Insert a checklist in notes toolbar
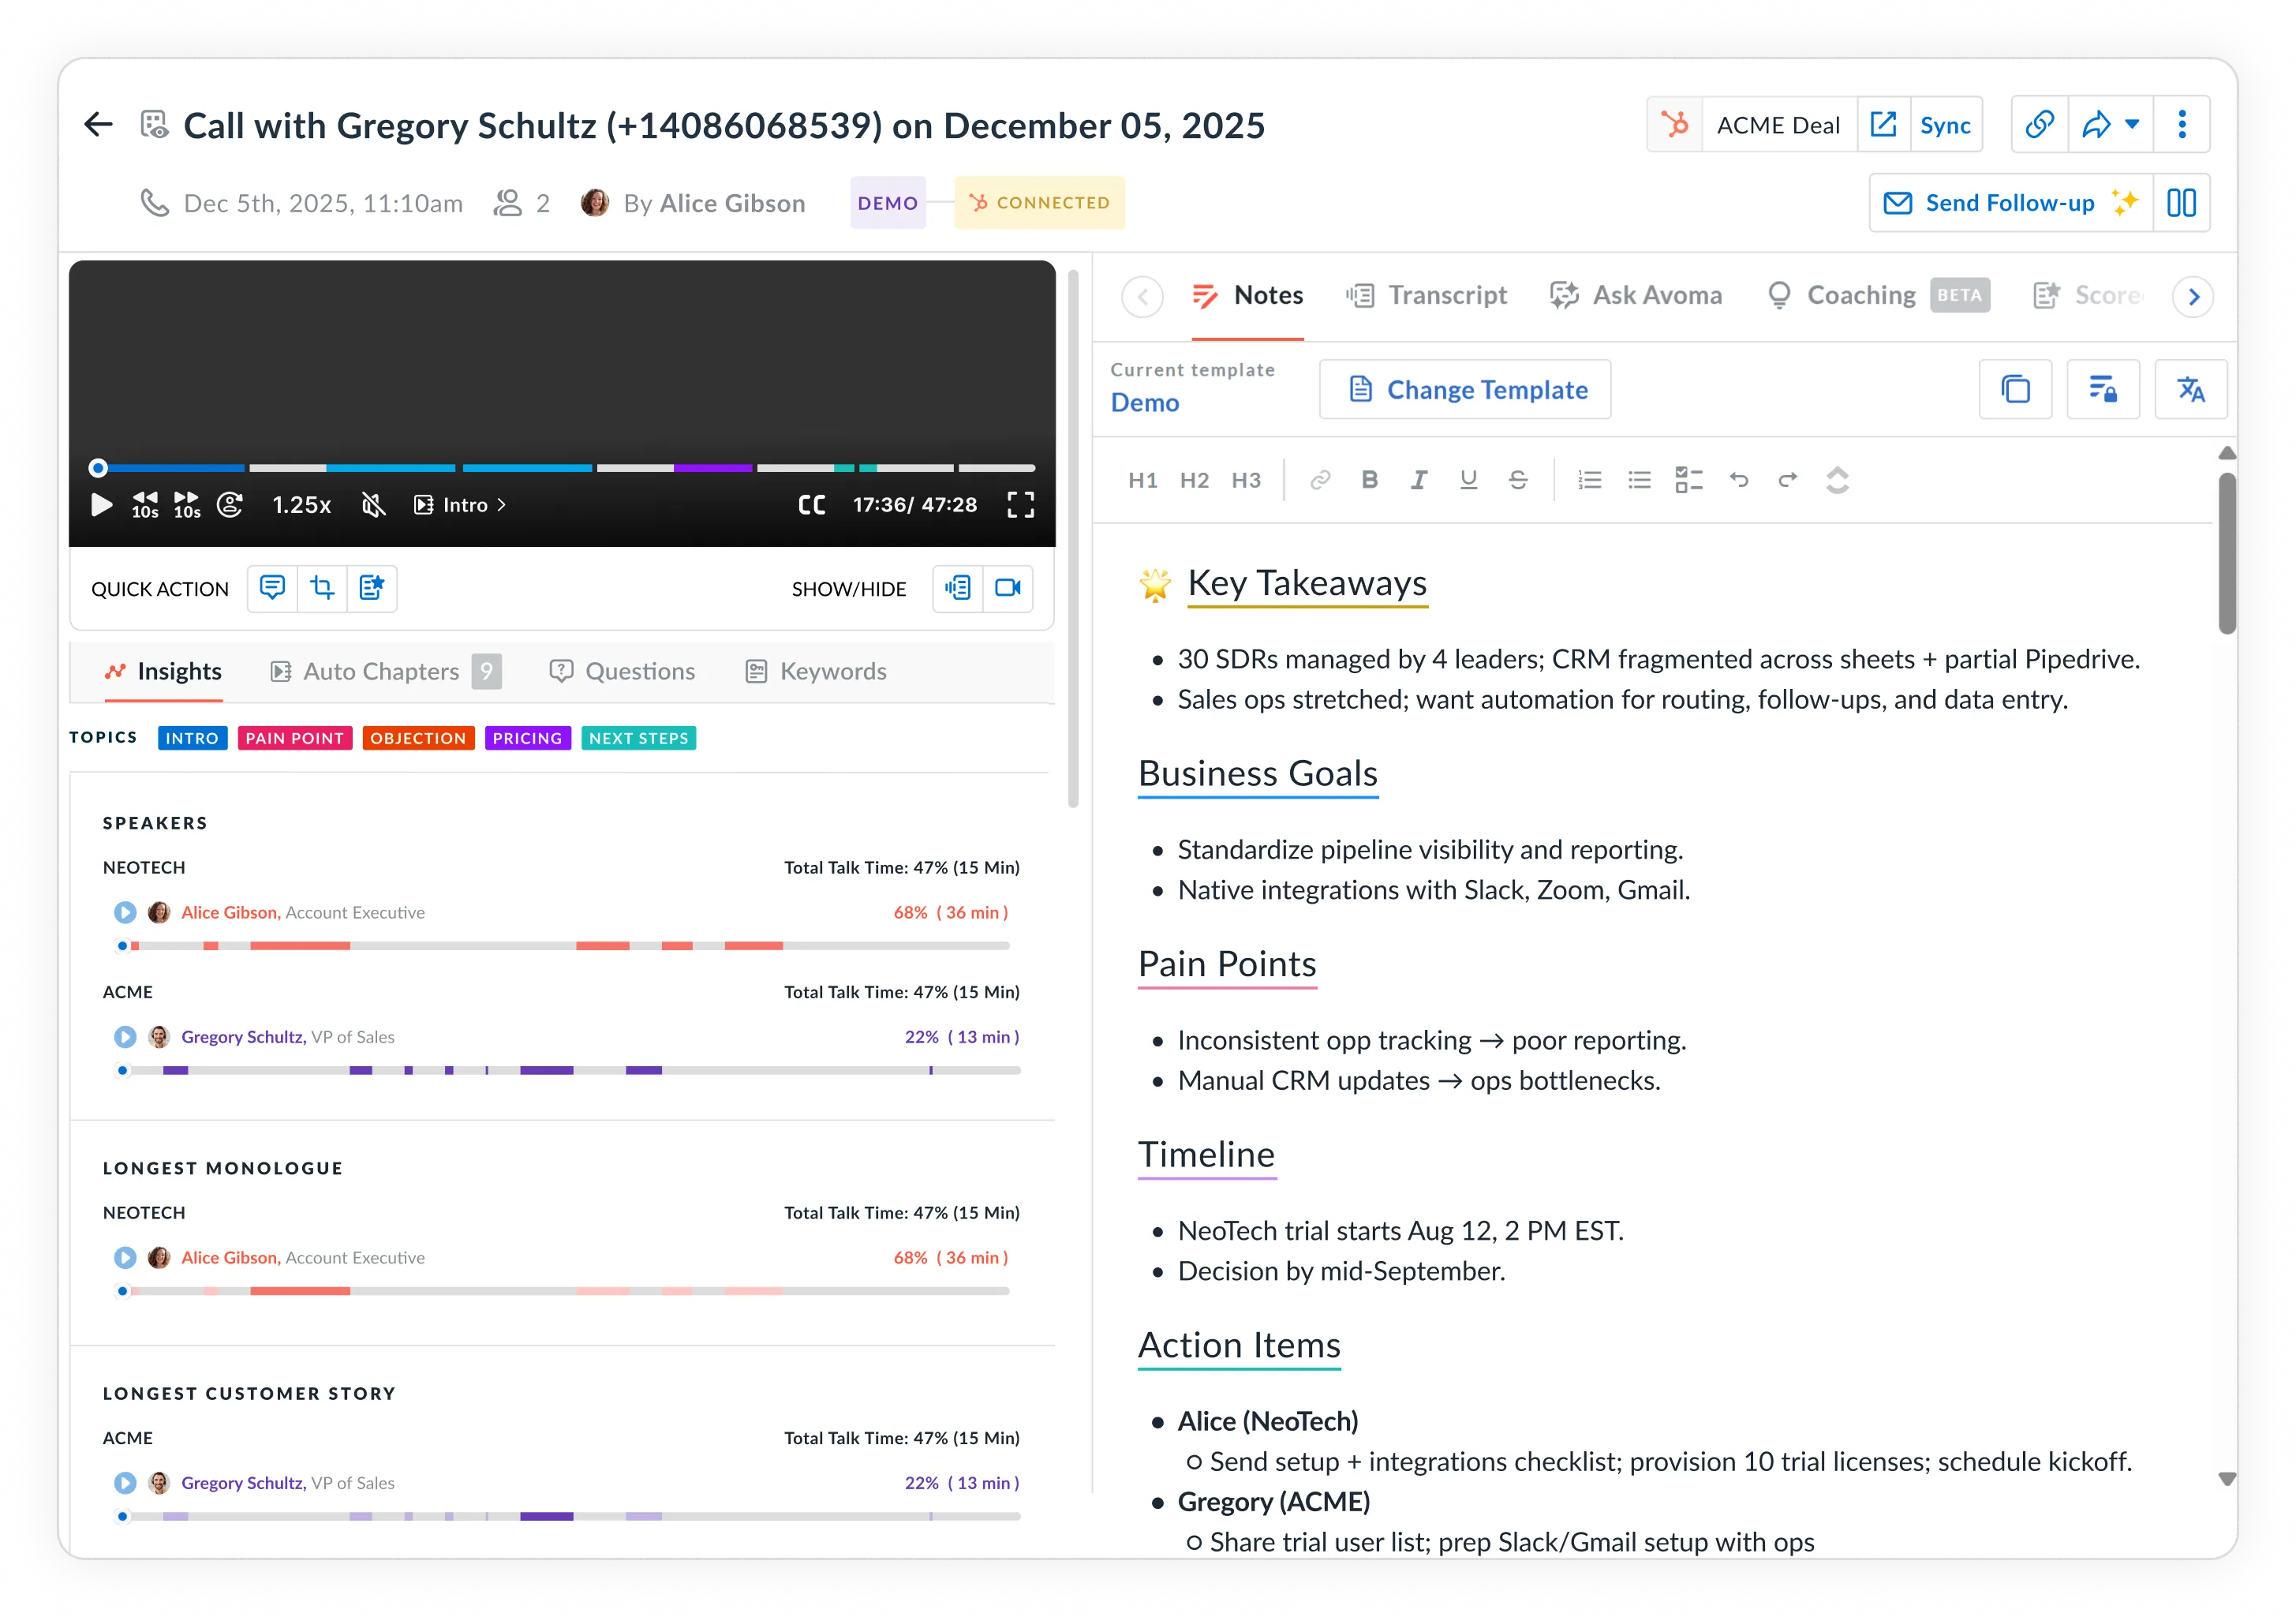 coord(1688,480)
